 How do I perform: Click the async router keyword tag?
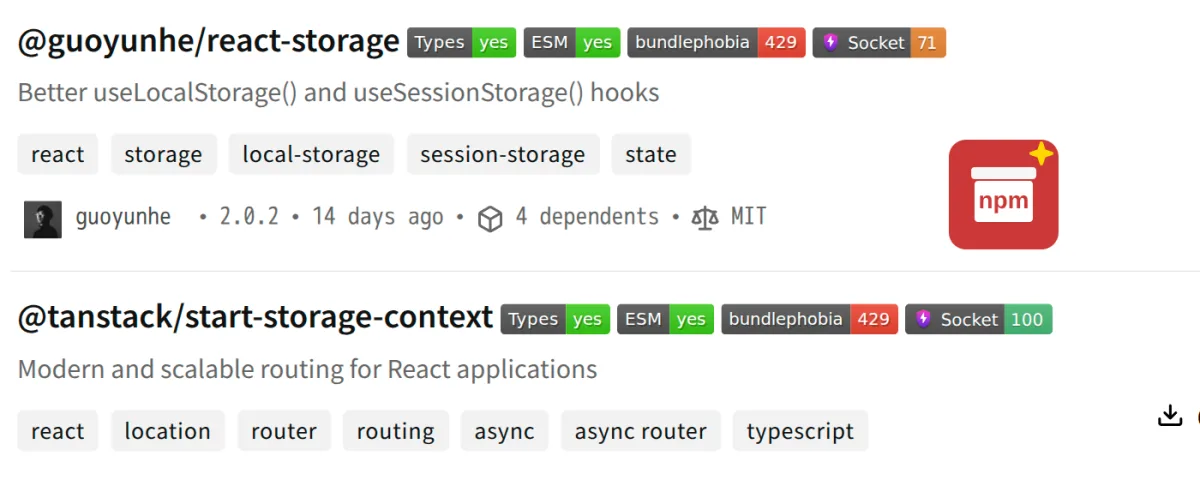pyautogui.click(x=641, y=431)
